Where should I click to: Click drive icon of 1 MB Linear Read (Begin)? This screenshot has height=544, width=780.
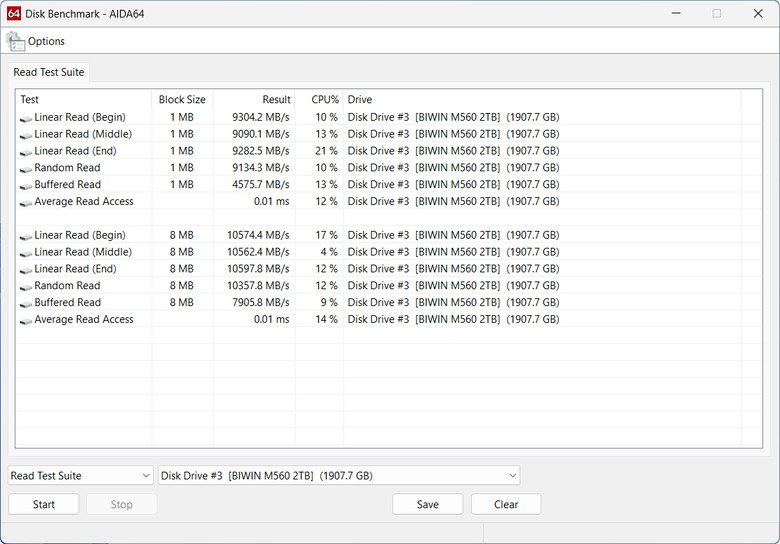[x=26, y=119]
